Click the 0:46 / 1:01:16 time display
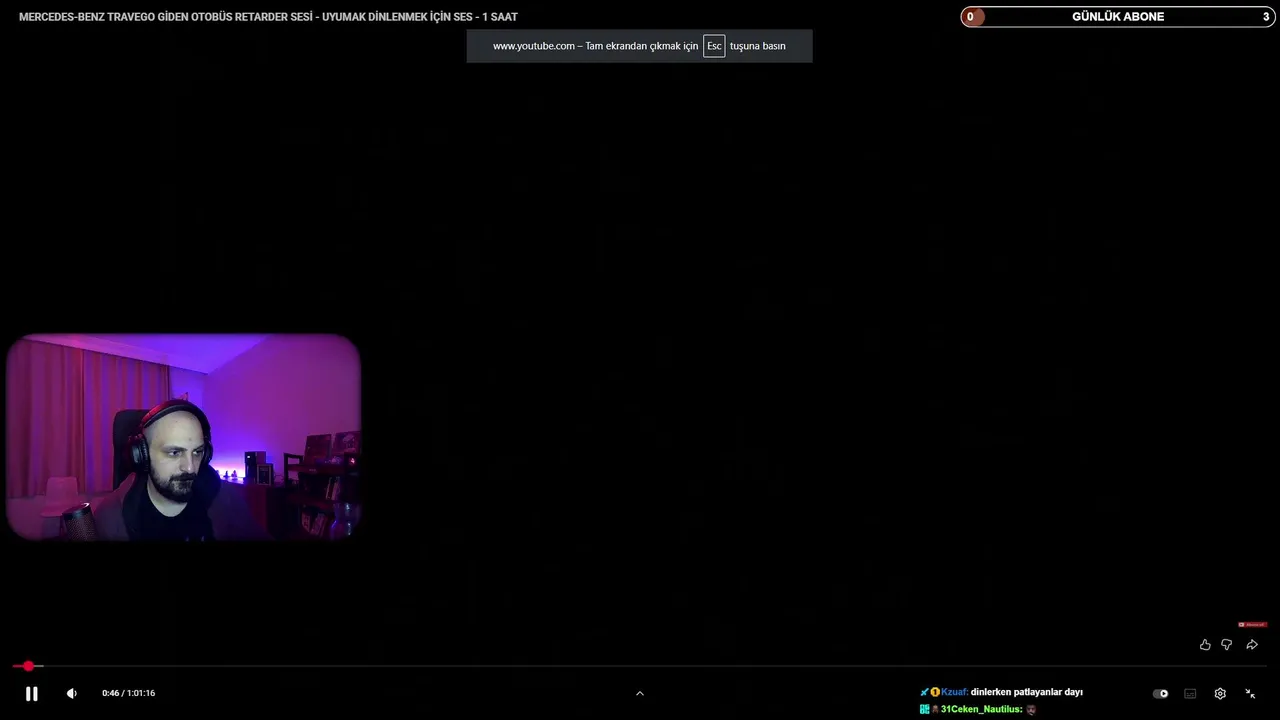Screen dimensions: 1280x720 128,693
